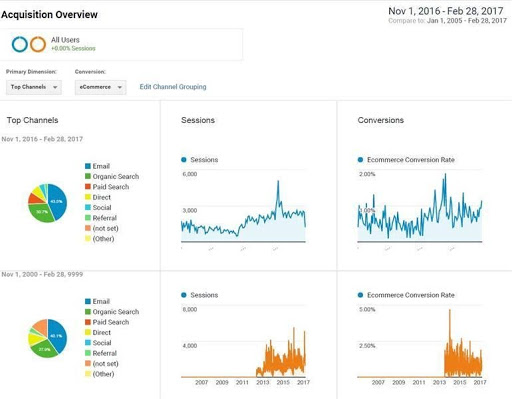Select Organic Search in the upper legend
This screenshot has width=512, height=399.
(115, 176)
